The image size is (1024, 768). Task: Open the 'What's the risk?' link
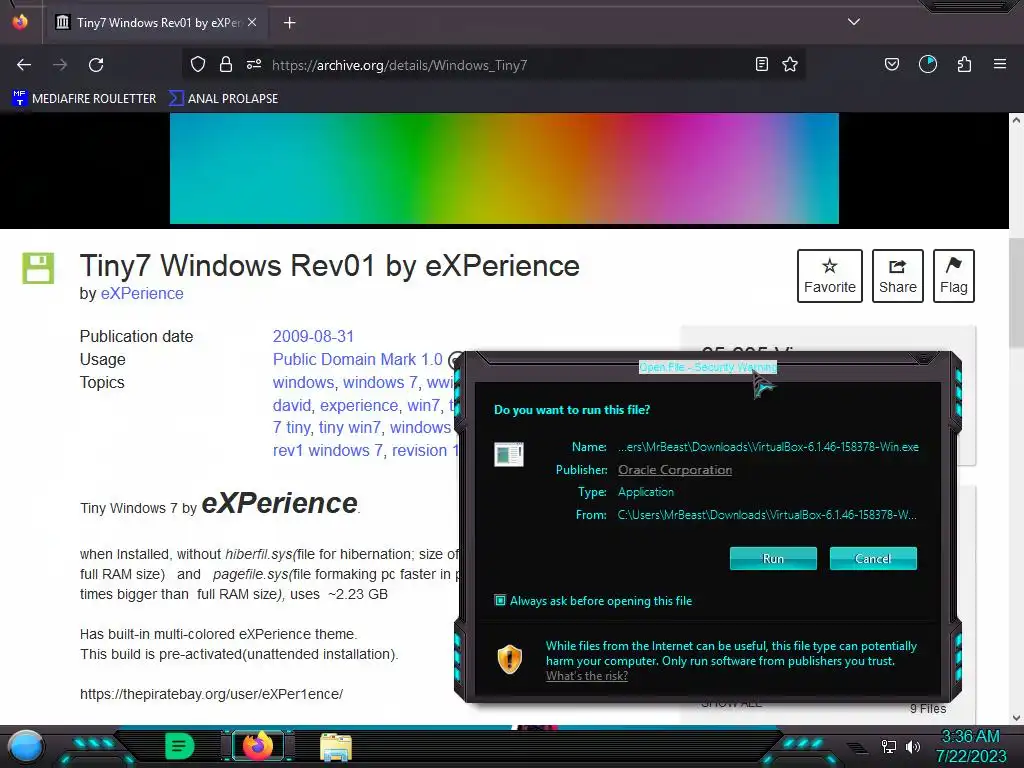click(586, 676)
